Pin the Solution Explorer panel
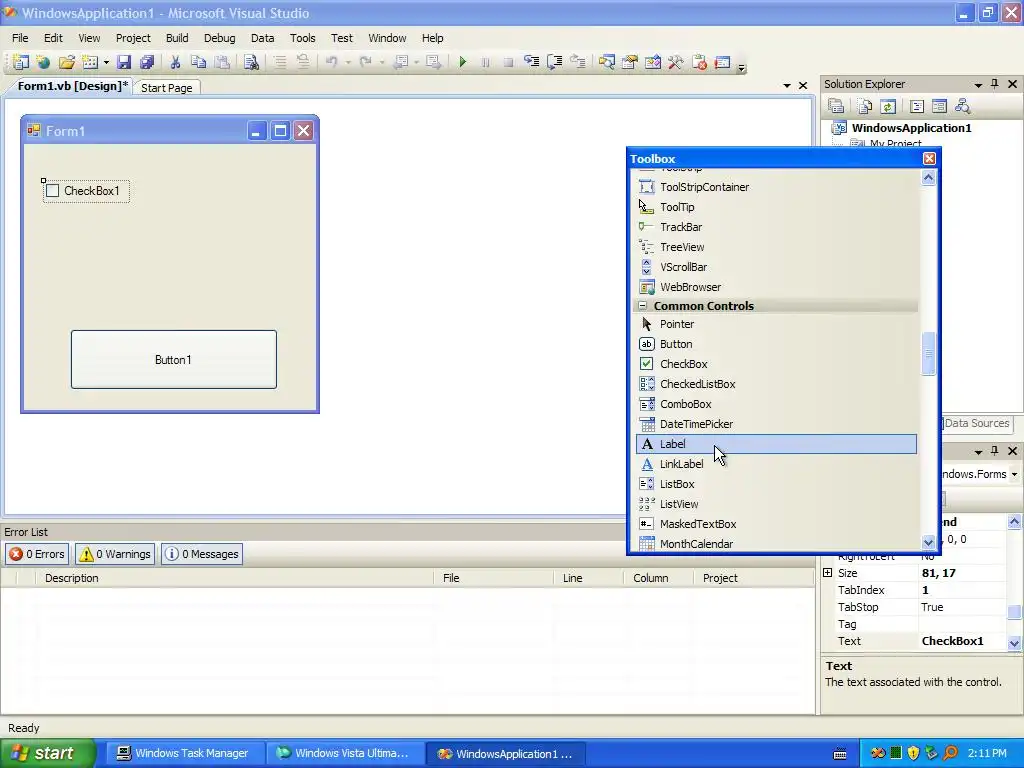Viewport: 1024px width, 768px height. pos(995,84)
